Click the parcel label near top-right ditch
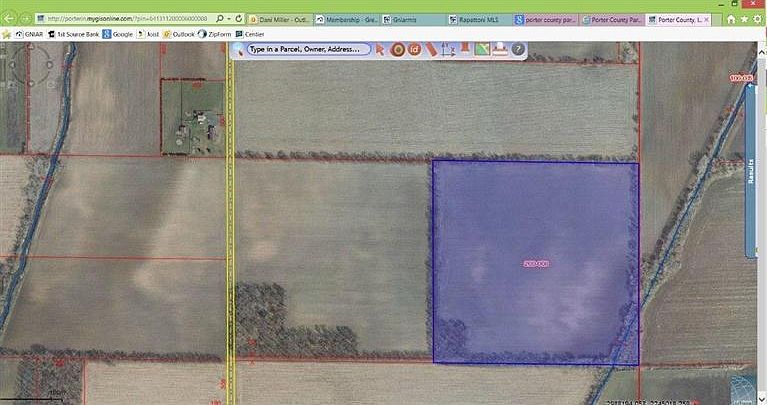Screen dimensions: 767x405 coord(742,78)
